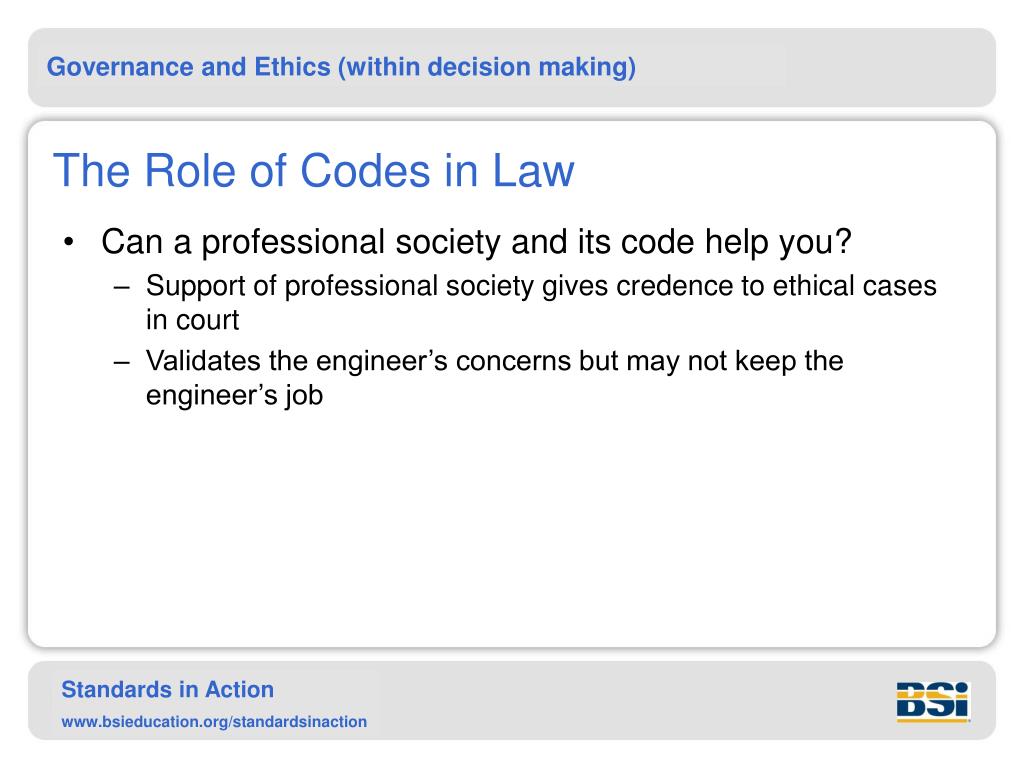
Task: Click the main bullet about professional society
Action: tap(477, 242)
